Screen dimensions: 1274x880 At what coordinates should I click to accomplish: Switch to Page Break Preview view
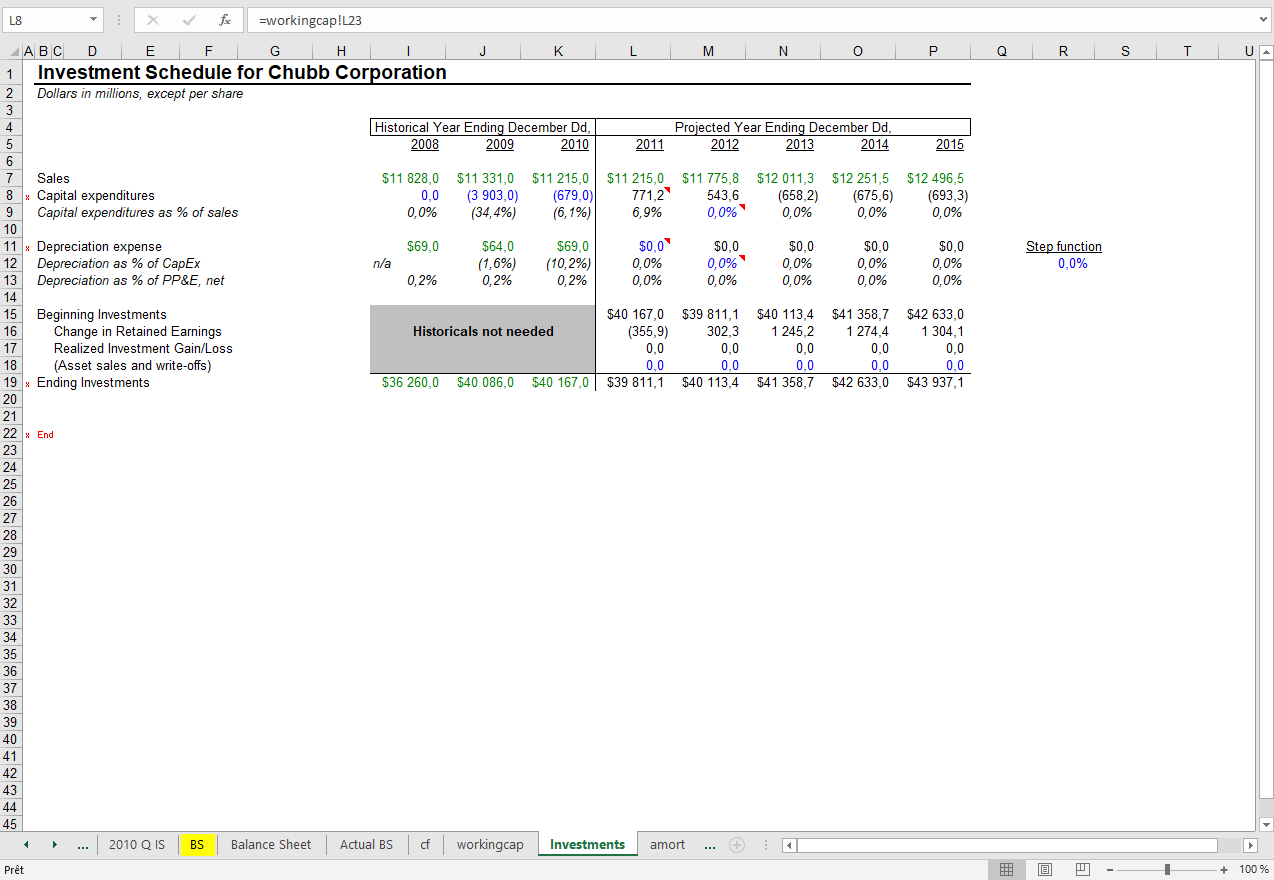pyautogui.click(x=1082, y=870)
